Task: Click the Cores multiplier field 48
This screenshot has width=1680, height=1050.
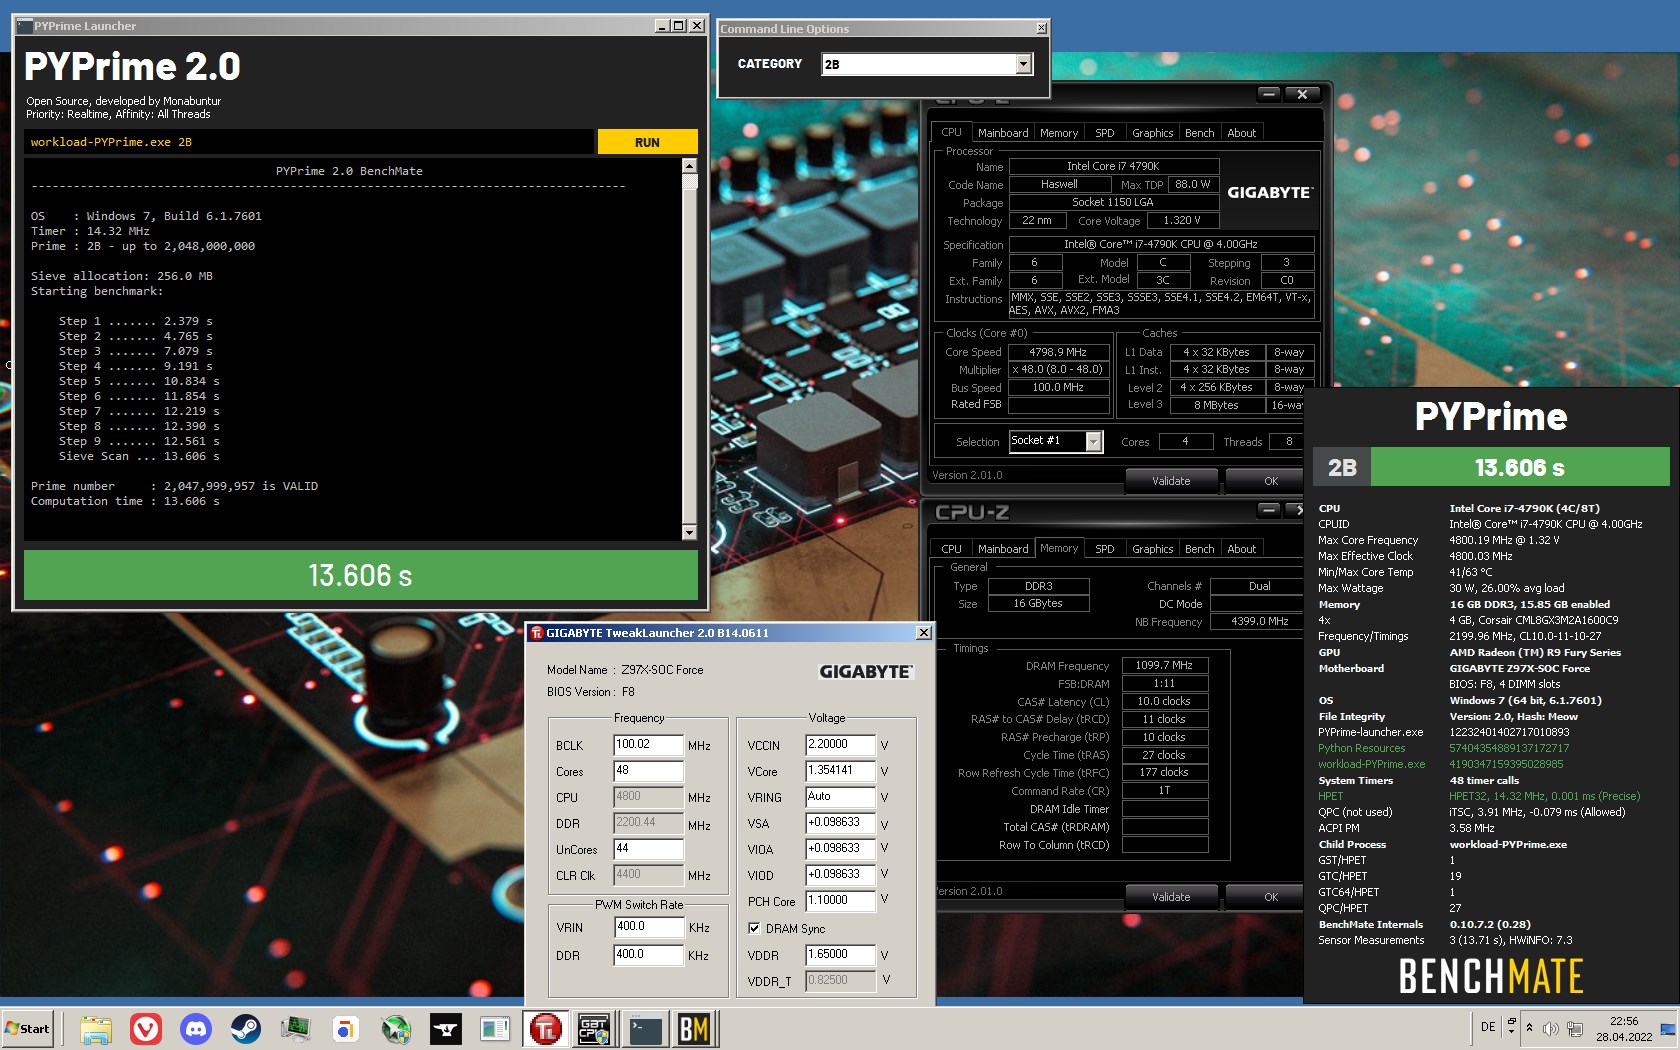Action: tap(648, 771)
